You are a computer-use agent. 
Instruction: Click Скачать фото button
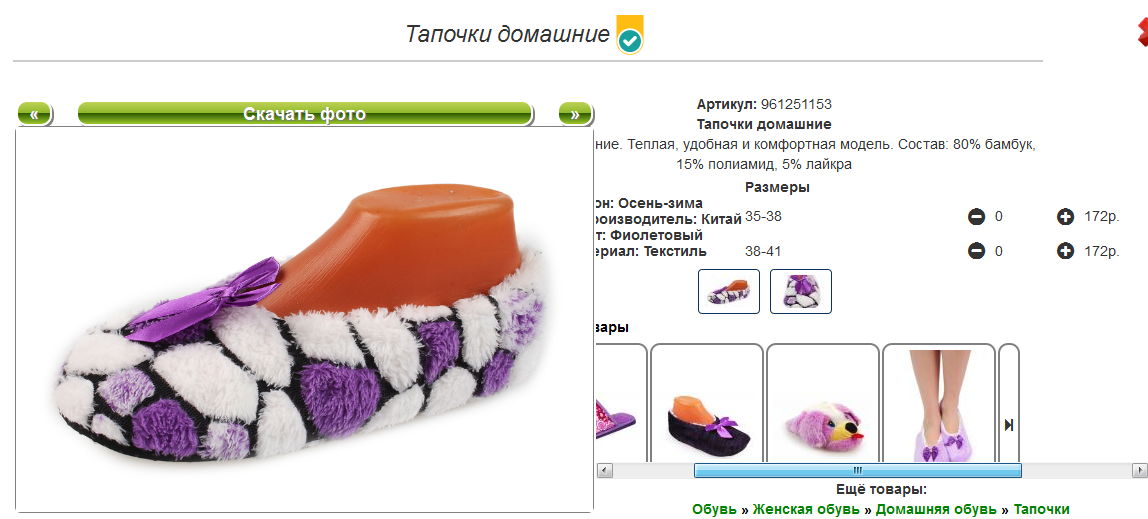[305, 113]
